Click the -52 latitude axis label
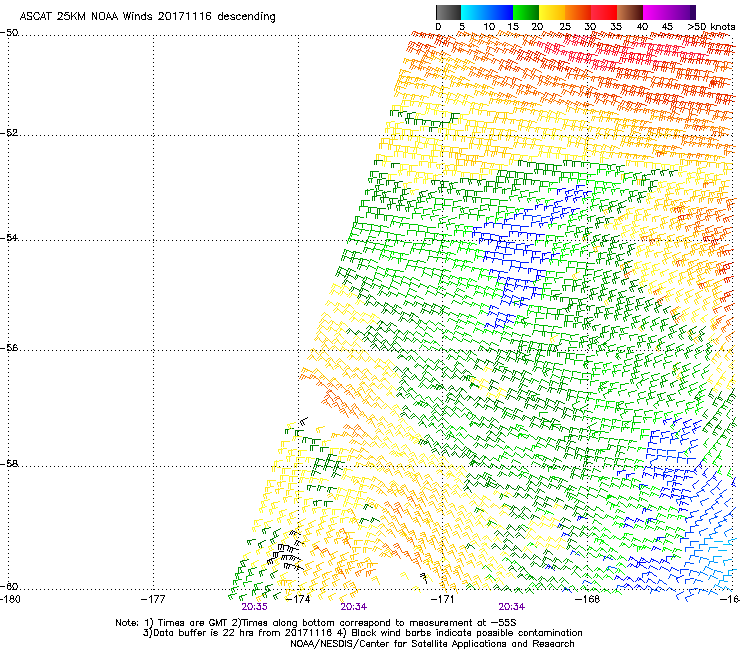This screenshot has height=650, width=740. point(9,133)
